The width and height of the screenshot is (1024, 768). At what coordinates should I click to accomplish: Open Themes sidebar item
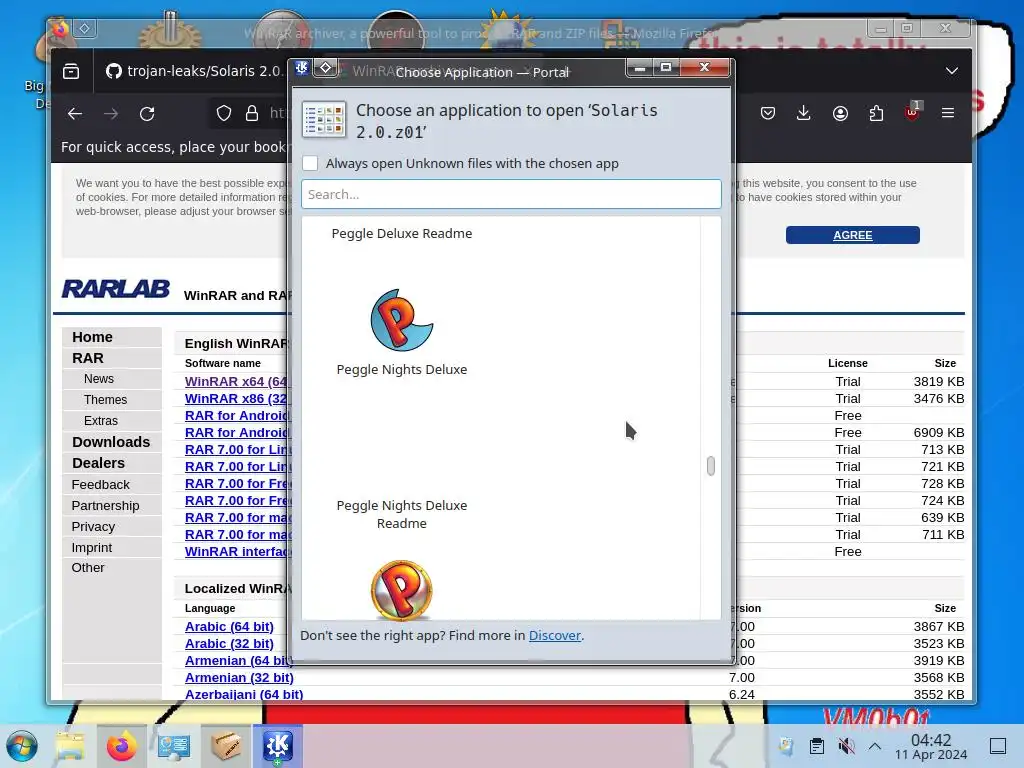point(105,400)
